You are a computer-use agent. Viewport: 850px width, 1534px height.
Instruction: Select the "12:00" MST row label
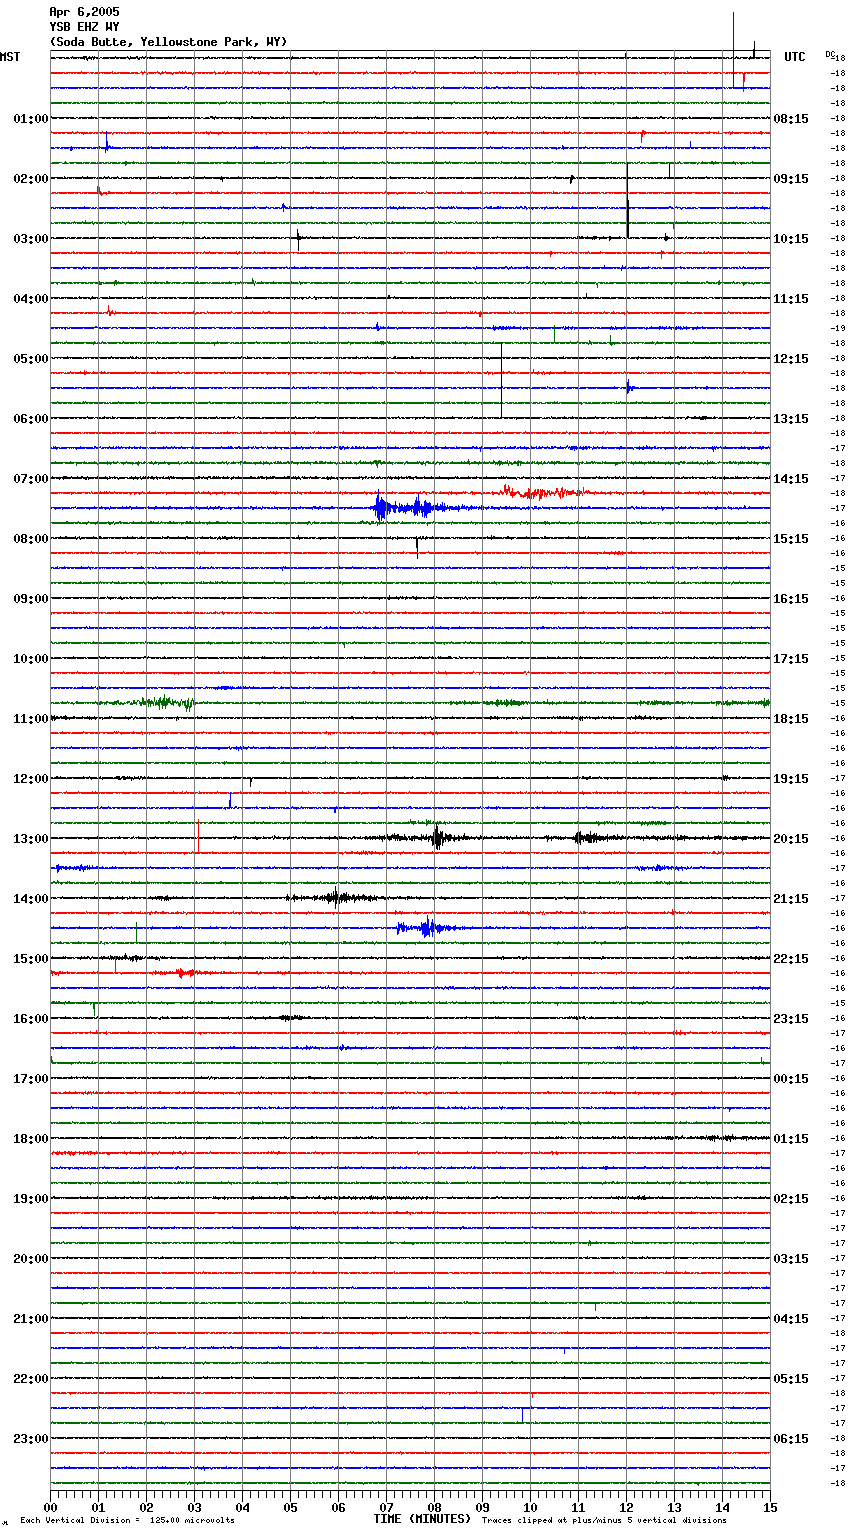[31, 779]
